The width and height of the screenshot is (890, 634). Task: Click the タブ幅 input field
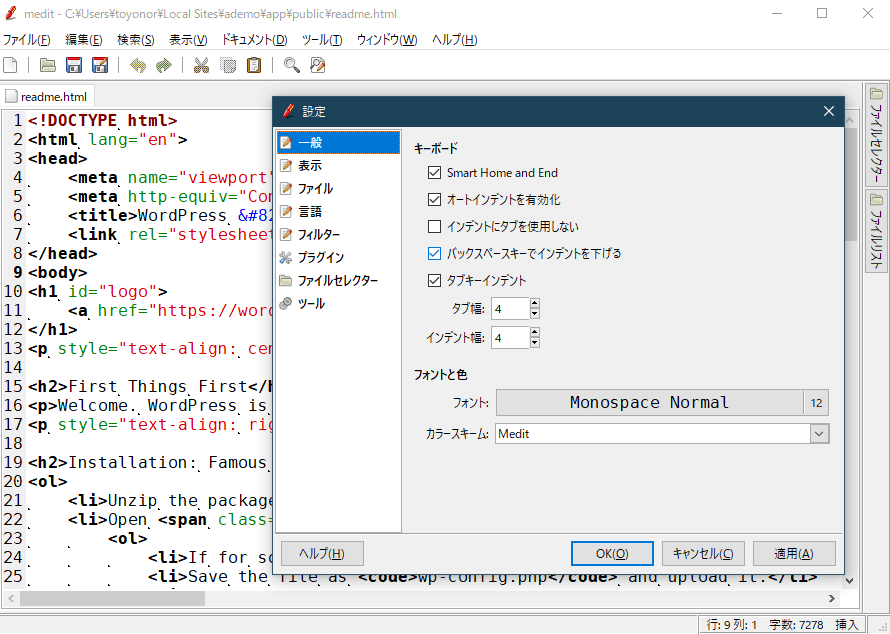point(510,309)
